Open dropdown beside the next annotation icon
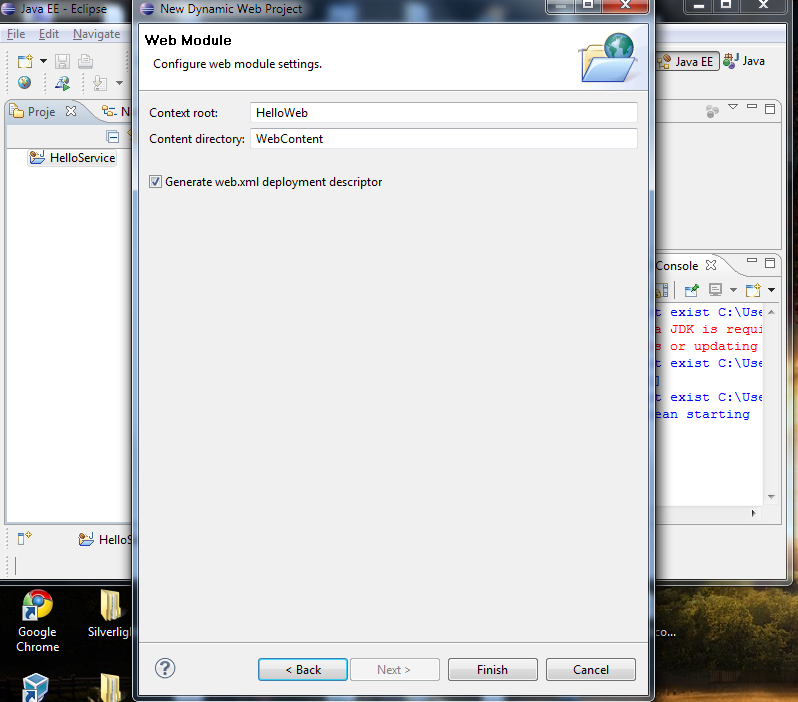The width and height of the screenshot is (798, 702). 119,83
